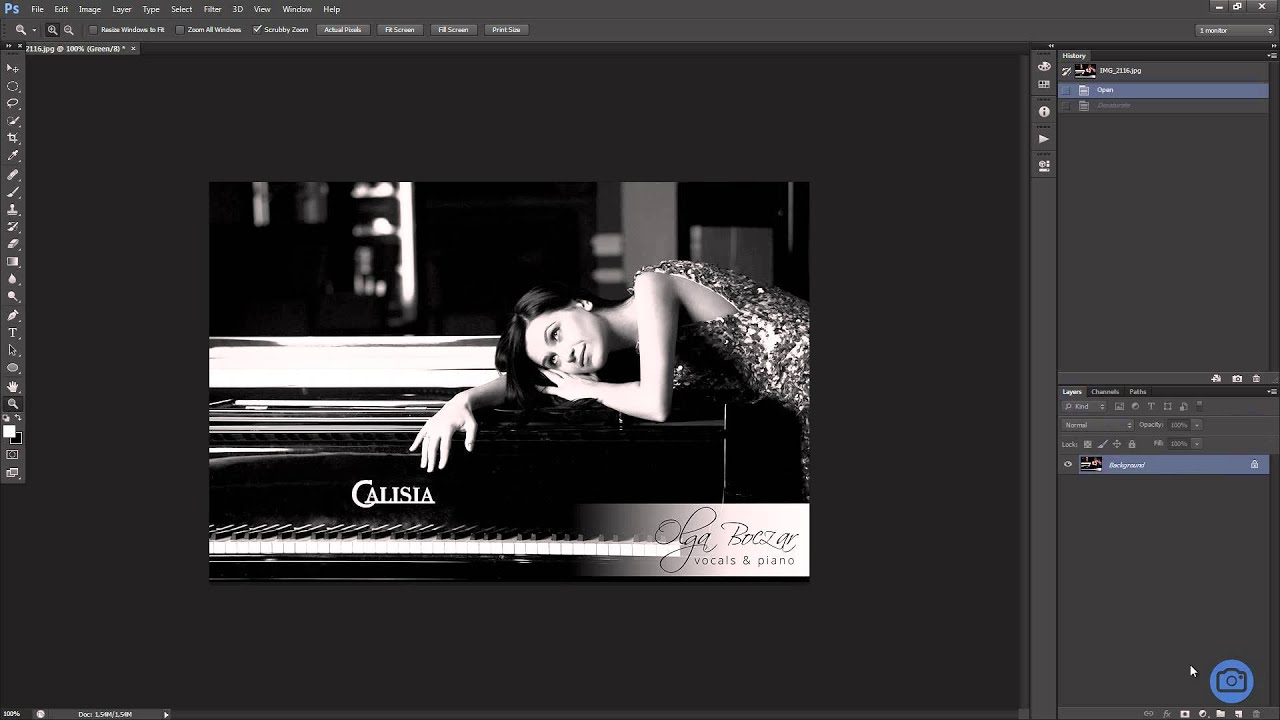The image size is (1280, 720).
Task: Select the Move tool
Action: point(13,68)
